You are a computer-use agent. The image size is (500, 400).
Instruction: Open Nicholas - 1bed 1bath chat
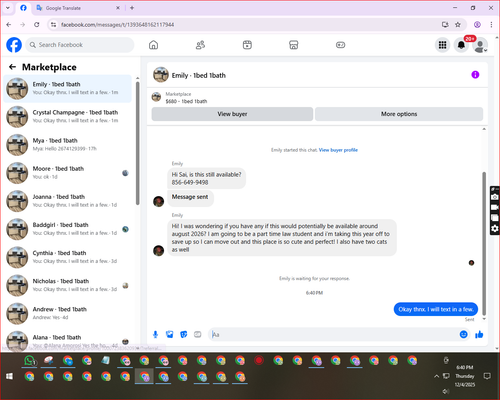click(68, 285)
